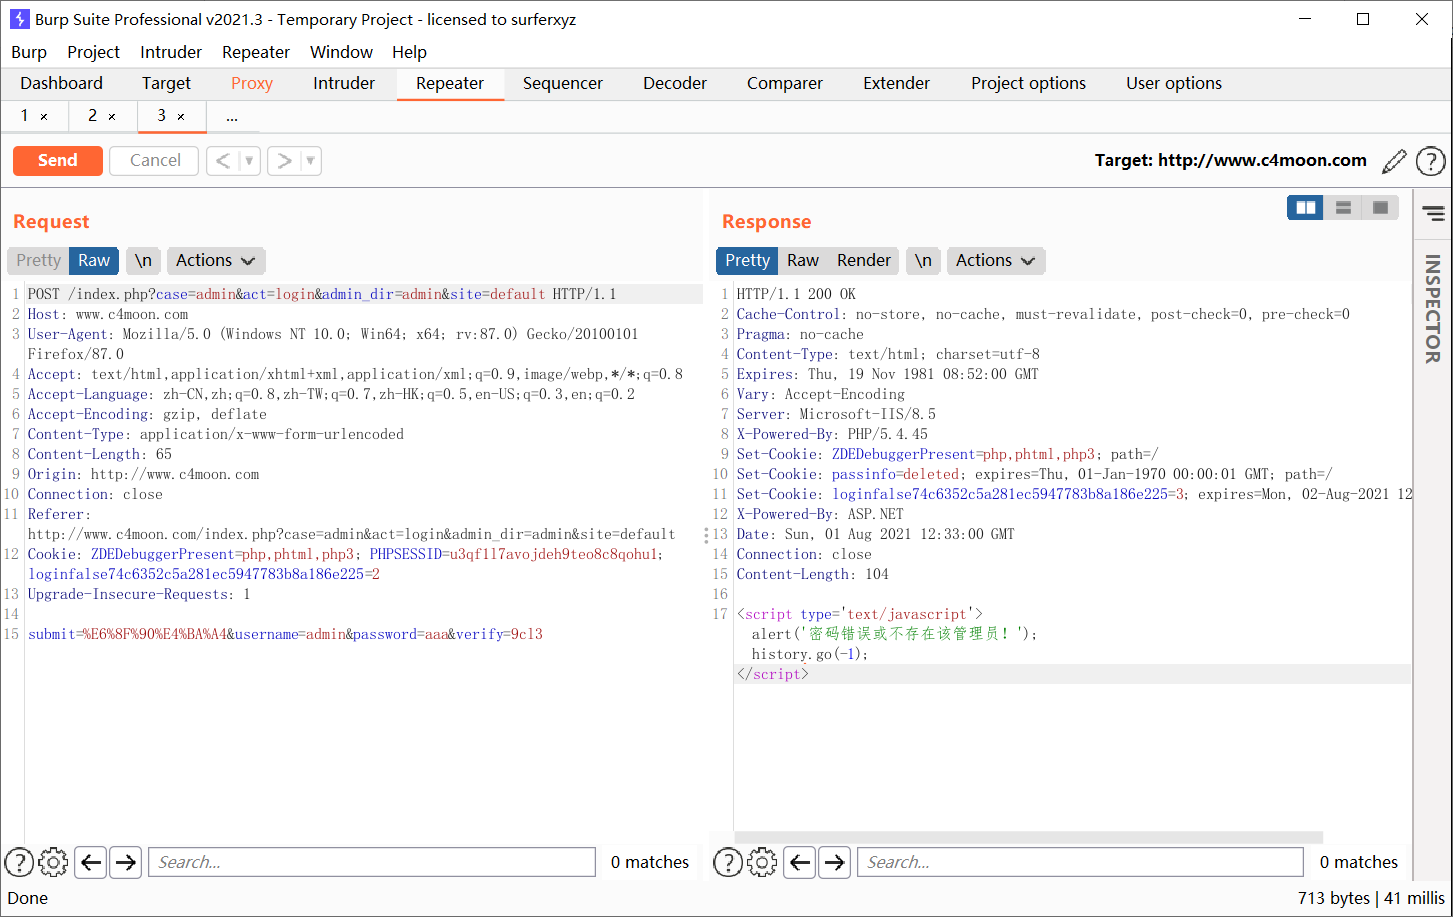Click the POST request body line with username=admin

(285, 634)
